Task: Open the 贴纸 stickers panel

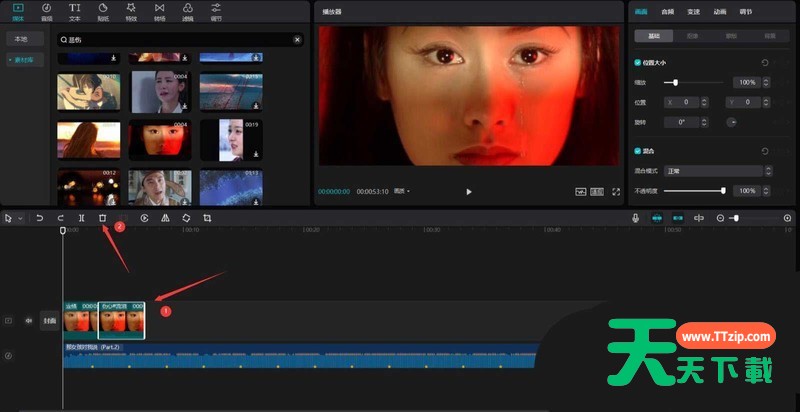Action: click(104, 12)
